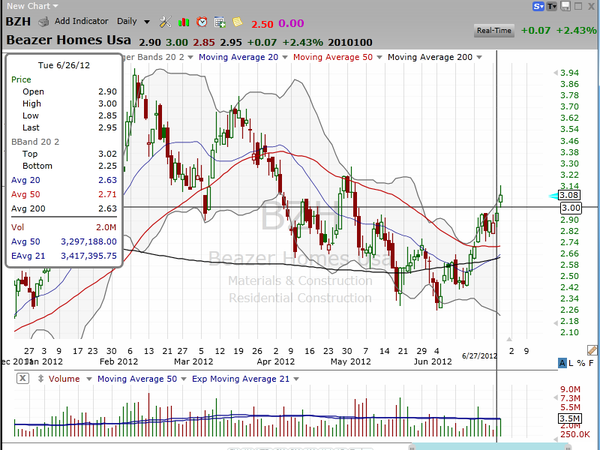
Task: Select the % percent scale mode
Action: click(581, 363)
